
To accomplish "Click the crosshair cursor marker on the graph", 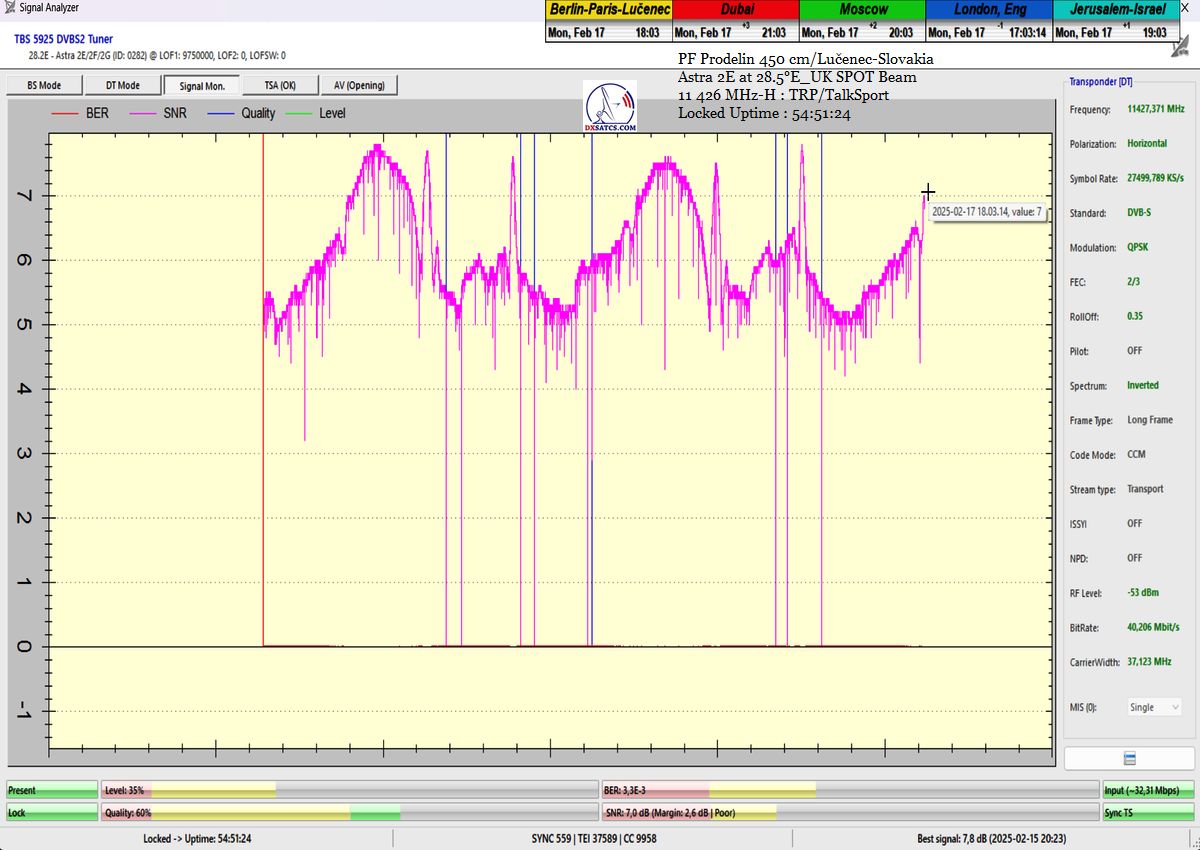I will [x=928, y=191].
